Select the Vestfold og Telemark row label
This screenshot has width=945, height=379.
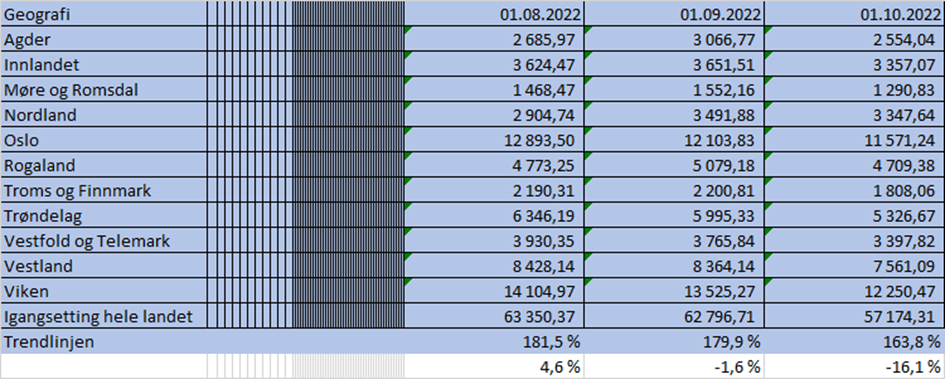tap(104, 241)
